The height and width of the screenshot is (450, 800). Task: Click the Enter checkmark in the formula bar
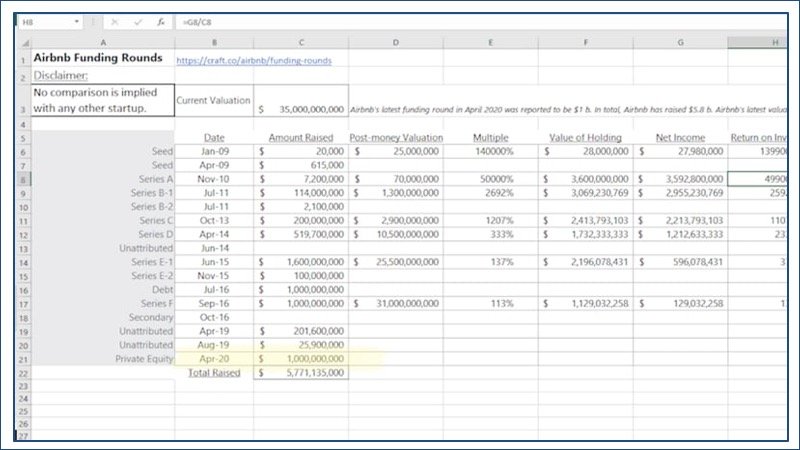pyautogui.click(x=138, y=22)
